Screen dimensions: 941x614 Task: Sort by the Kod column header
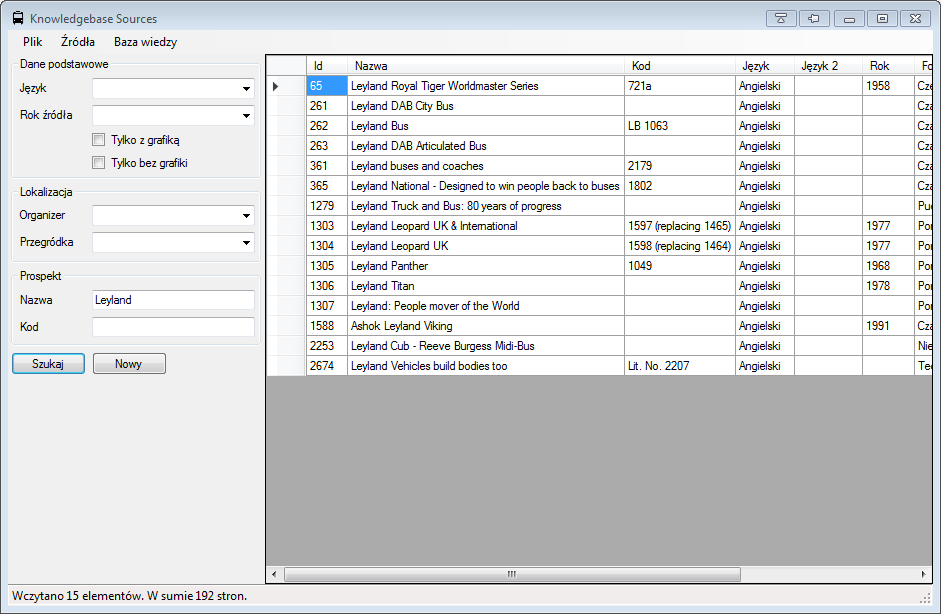[x=679, y=65]
